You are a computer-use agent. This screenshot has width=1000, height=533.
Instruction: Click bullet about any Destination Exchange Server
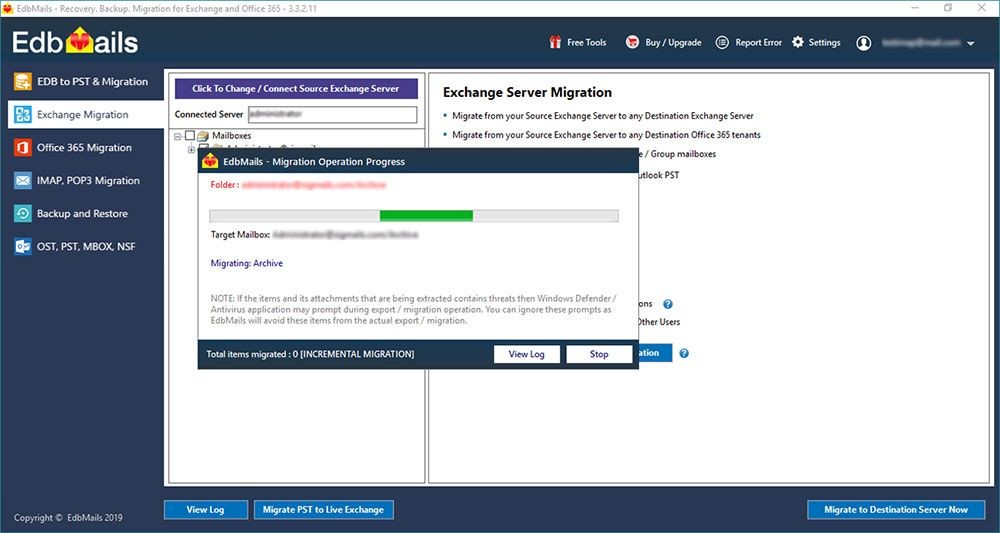603,116
